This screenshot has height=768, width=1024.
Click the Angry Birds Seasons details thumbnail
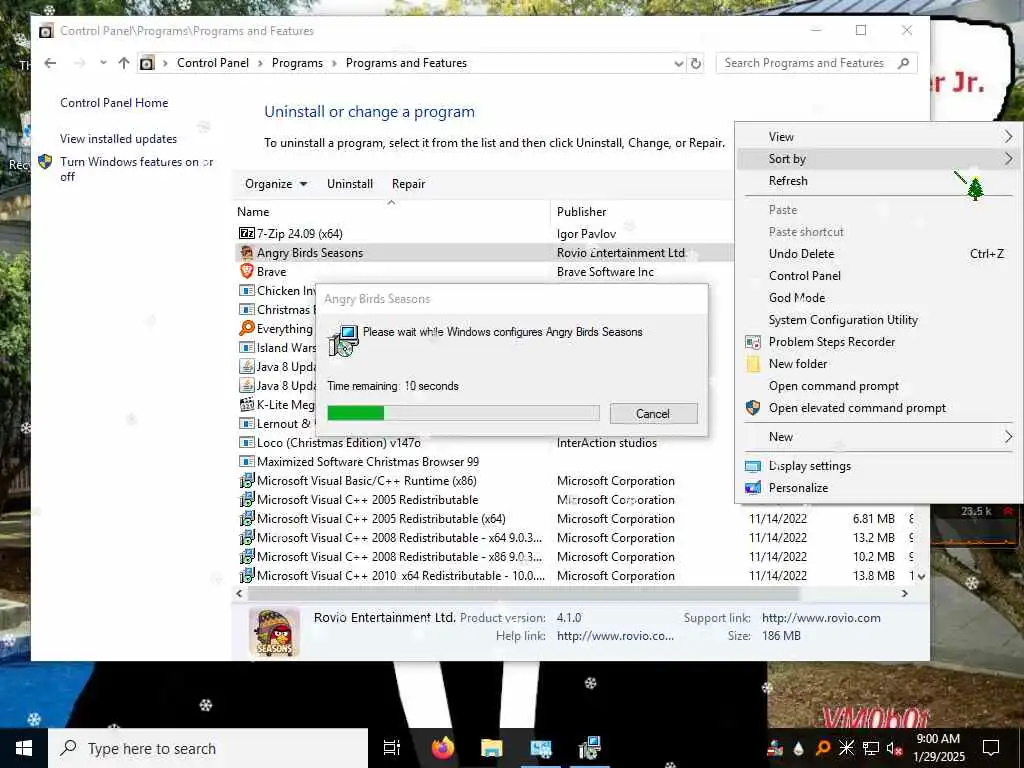[274, 632]
